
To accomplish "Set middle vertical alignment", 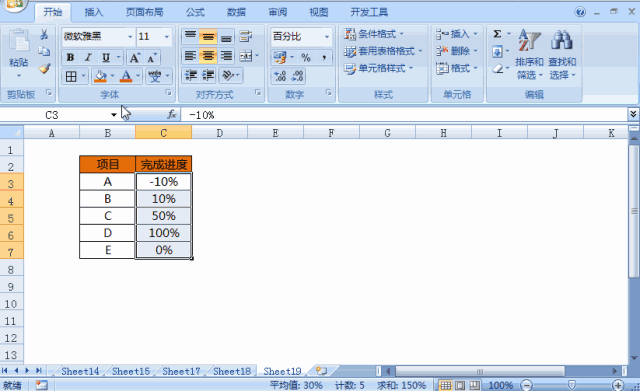I will [208, 36].
